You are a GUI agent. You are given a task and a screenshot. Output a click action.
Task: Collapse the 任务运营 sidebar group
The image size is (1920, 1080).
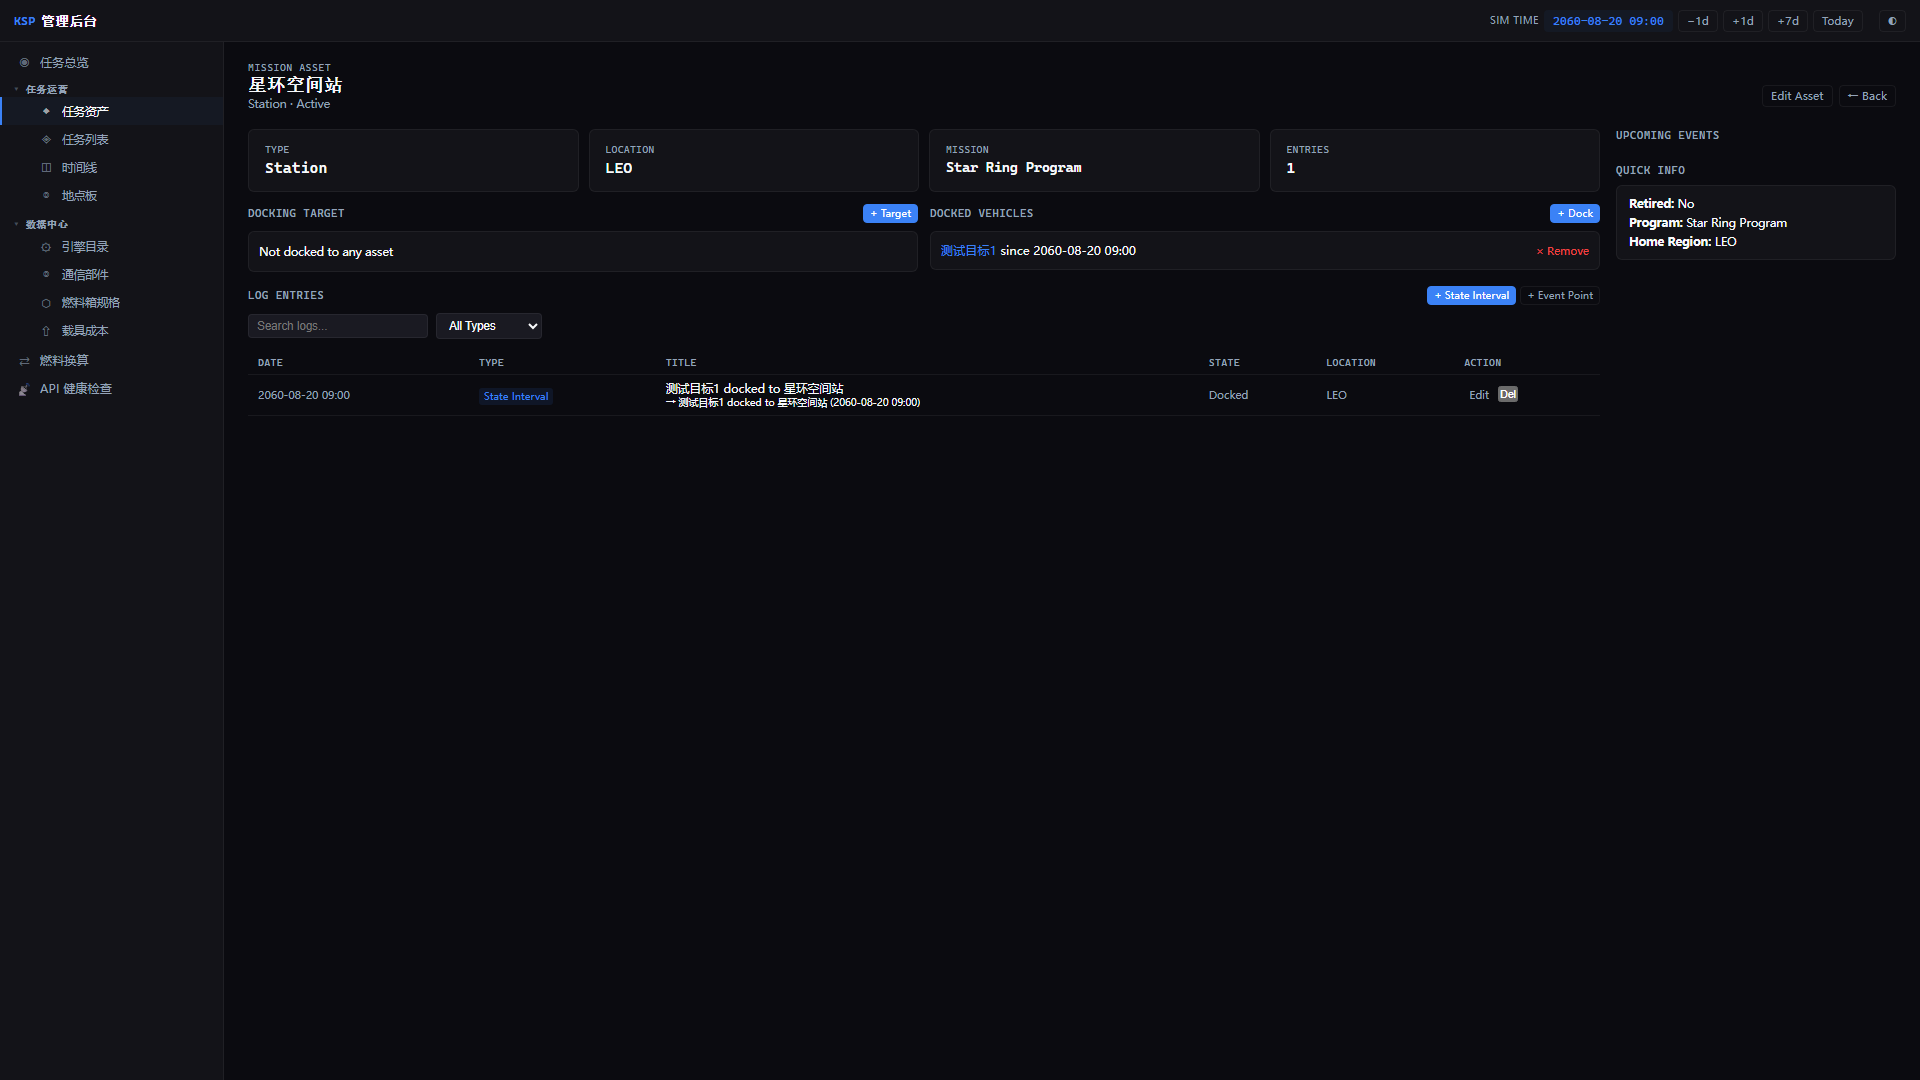tap(46, 89)
